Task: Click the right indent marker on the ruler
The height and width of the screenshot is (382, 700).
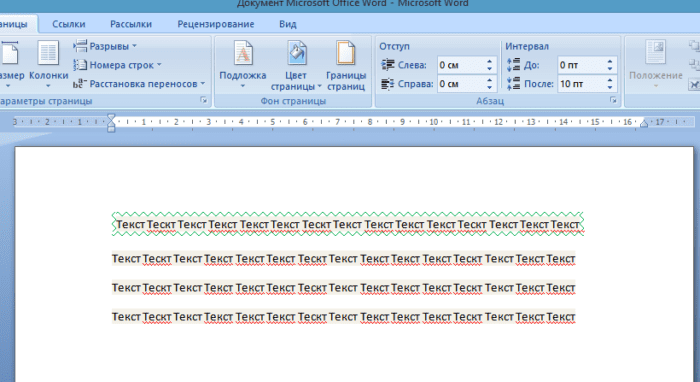Action: tap(644, 124)
